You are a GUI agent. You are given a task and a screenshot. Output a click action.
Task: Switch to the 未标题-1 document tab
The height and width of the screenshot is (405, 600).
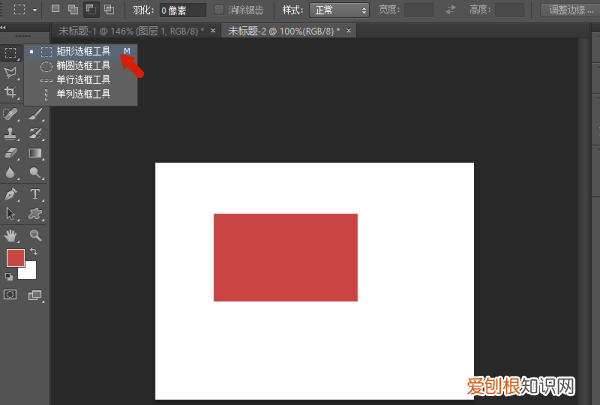(131, 31)
